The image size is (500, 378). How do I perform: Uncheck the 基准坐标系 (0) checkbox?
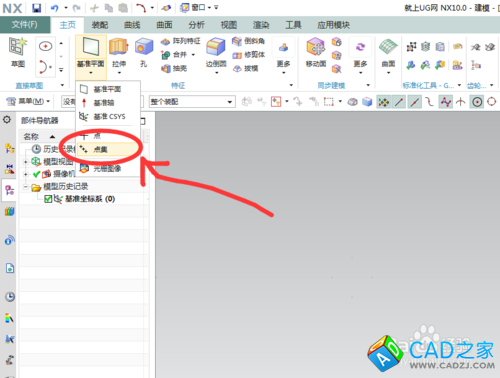(x=48, y=199)
